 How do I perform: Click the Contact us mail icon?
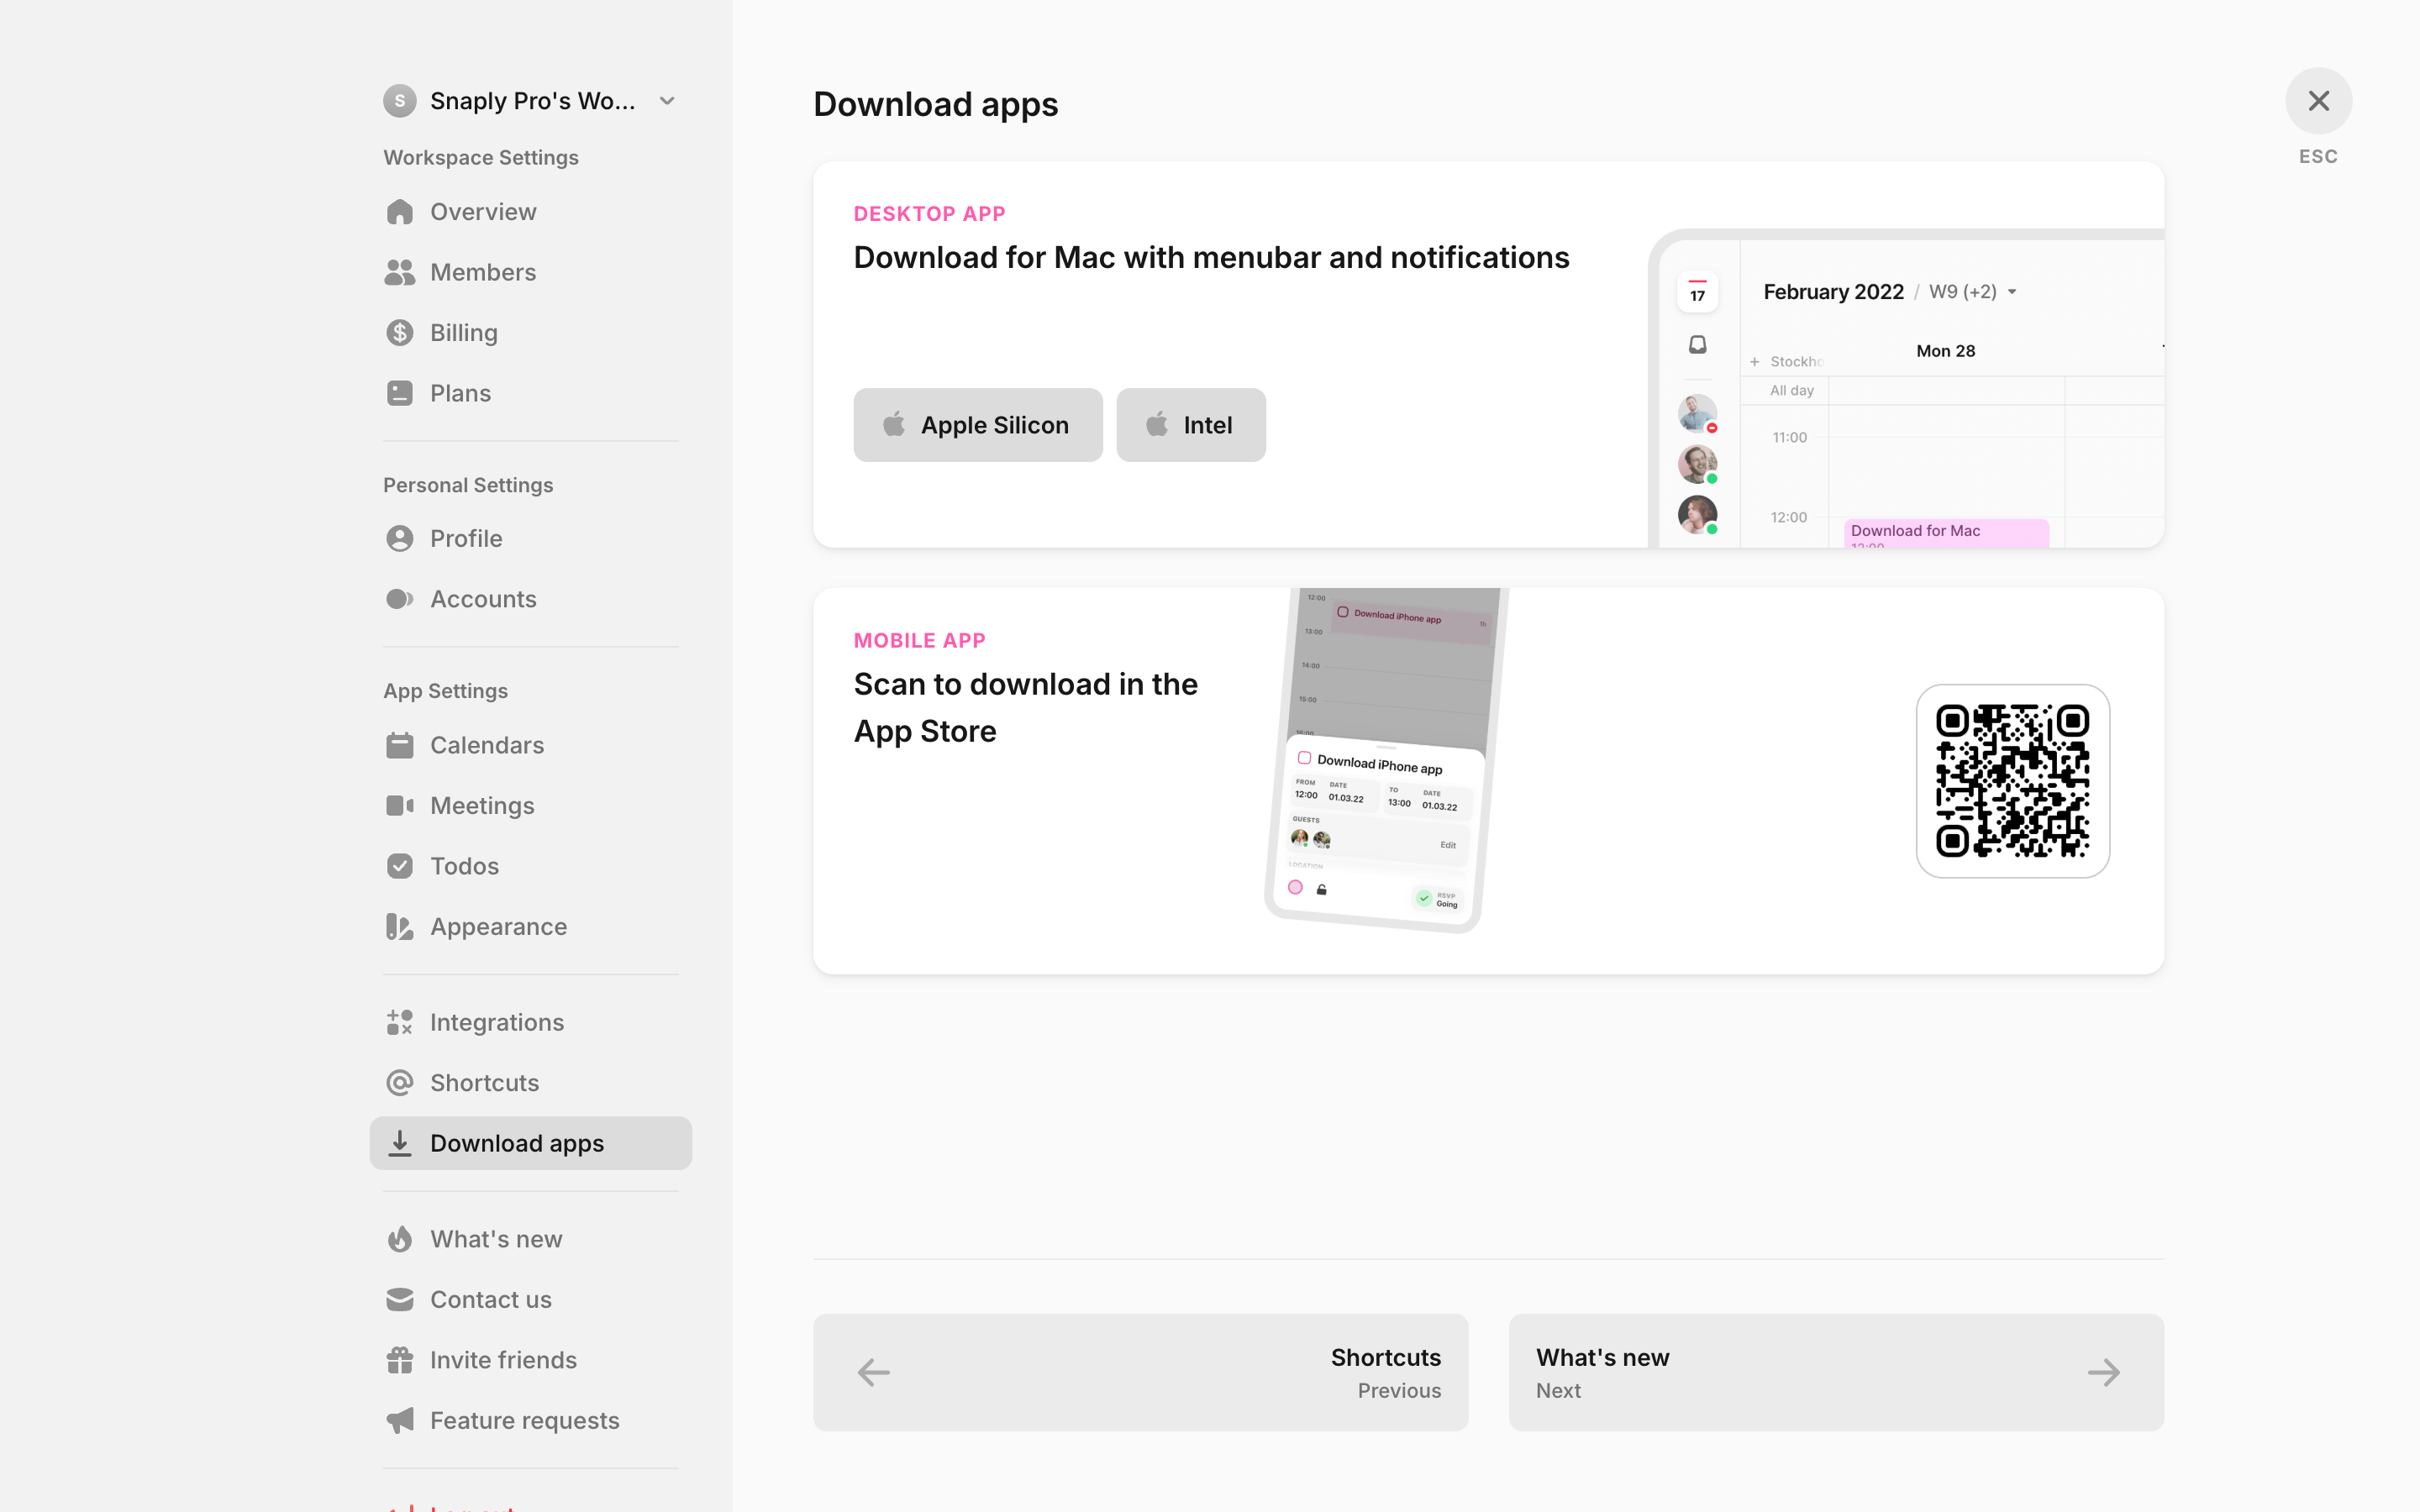pos(400,1300)
